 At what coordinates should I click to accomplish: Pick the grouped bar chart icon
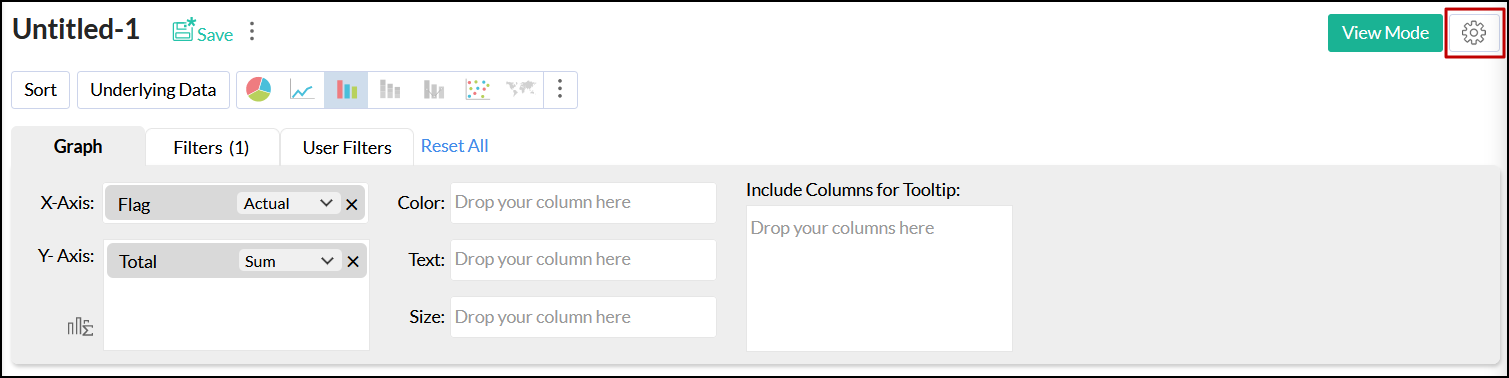click(433, 90)
